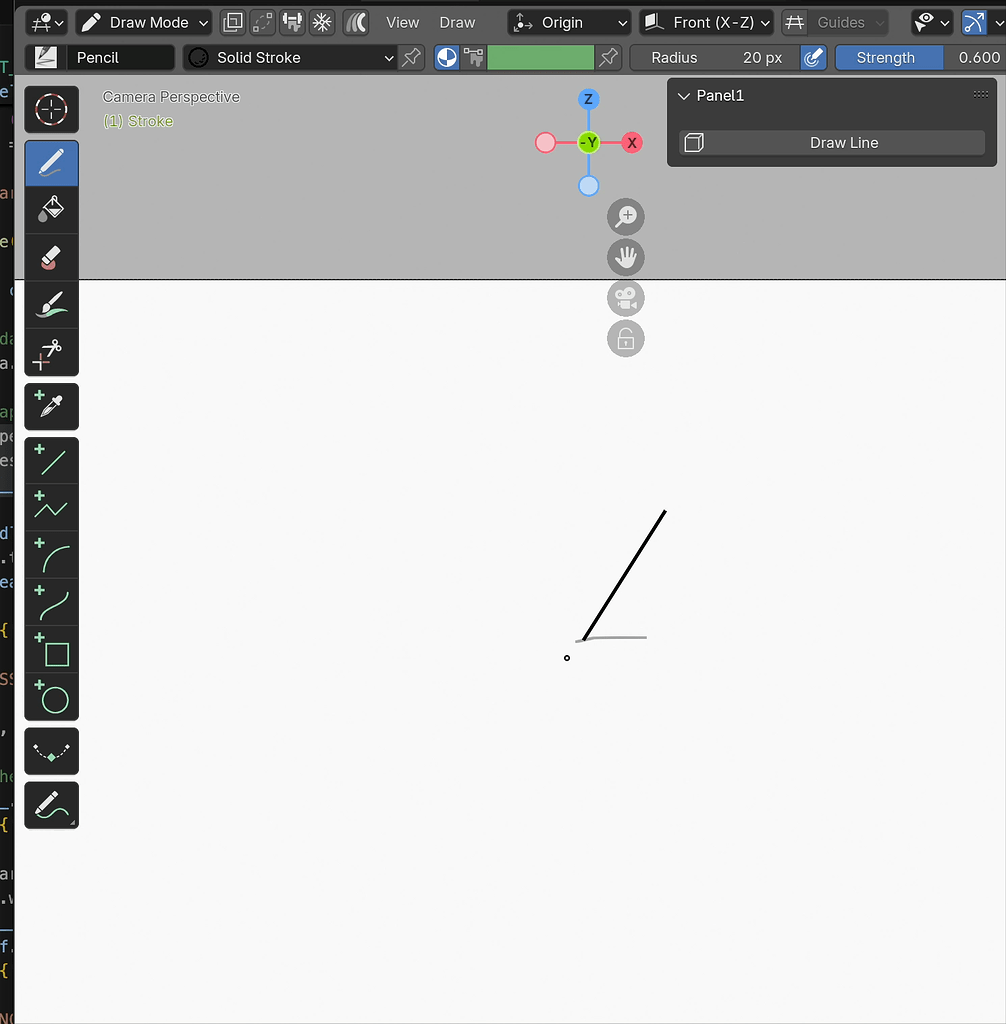Select the Polyline primitive tool

pyautogui.click(x=52, y=507)
